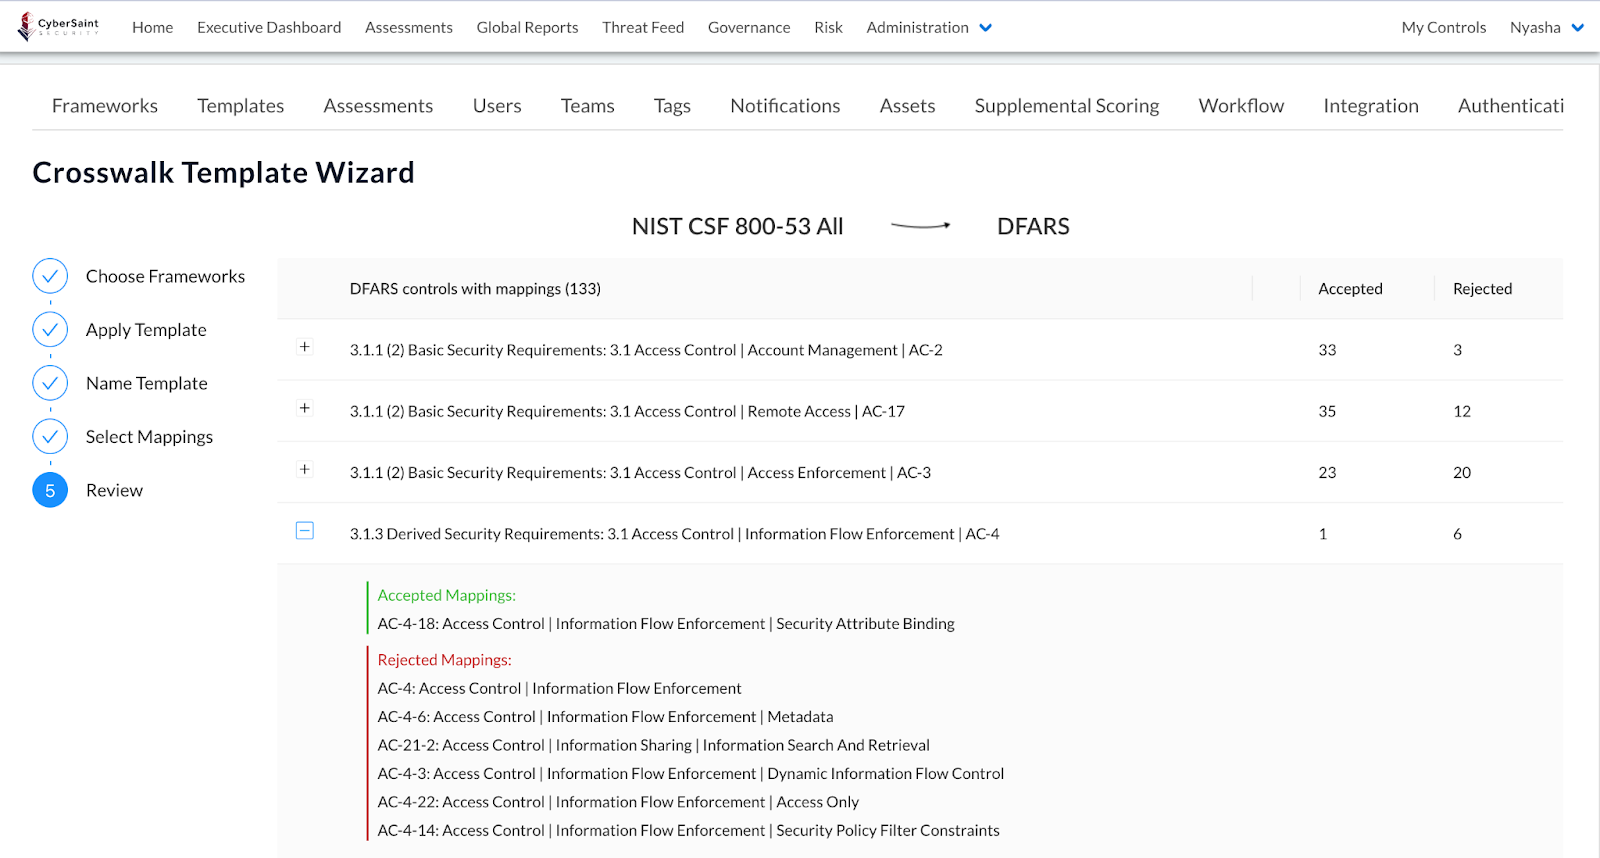Expand the Access Enforcement AC-3 row
Viewport: 1600px width, 858px height.
pyautogui.click(x=305, y=469)
